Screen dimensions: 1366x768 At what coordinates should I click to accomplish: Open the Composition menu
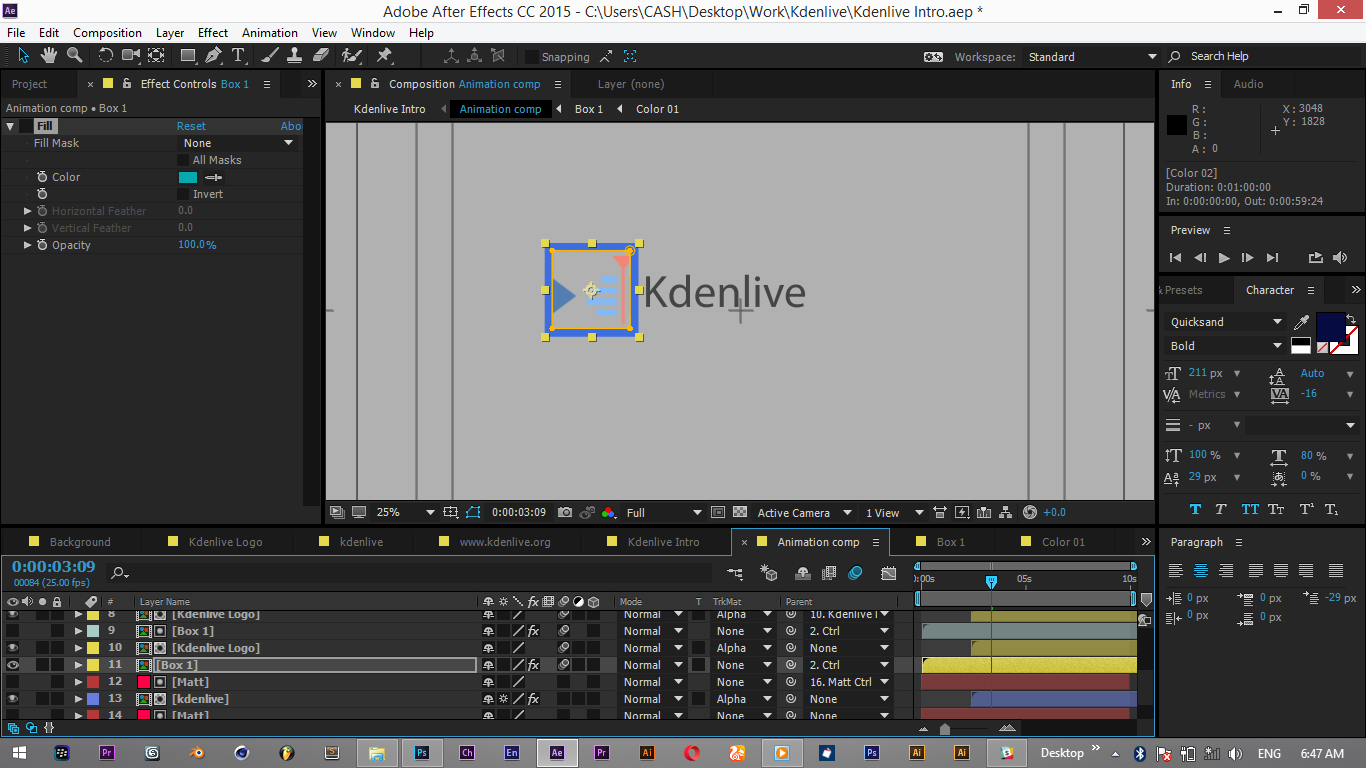click(x=107, y=32)
